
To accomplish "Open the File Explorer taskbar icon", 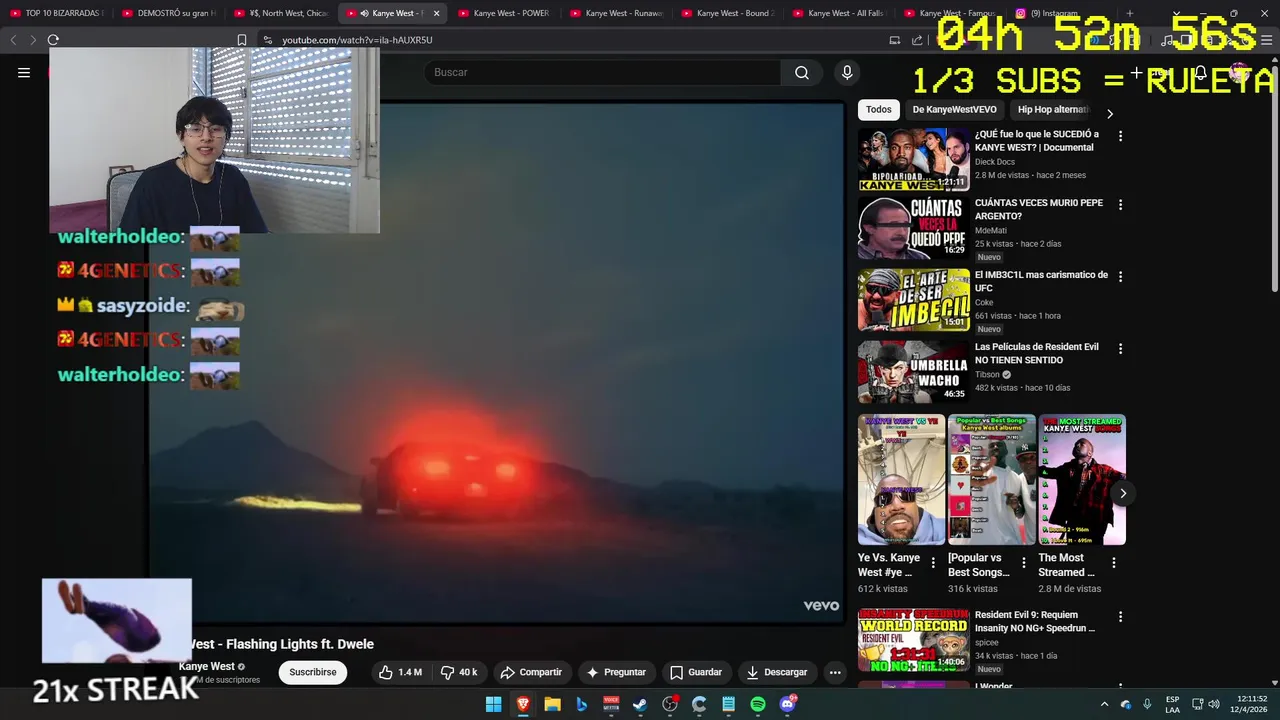I will tap(552, 704).
